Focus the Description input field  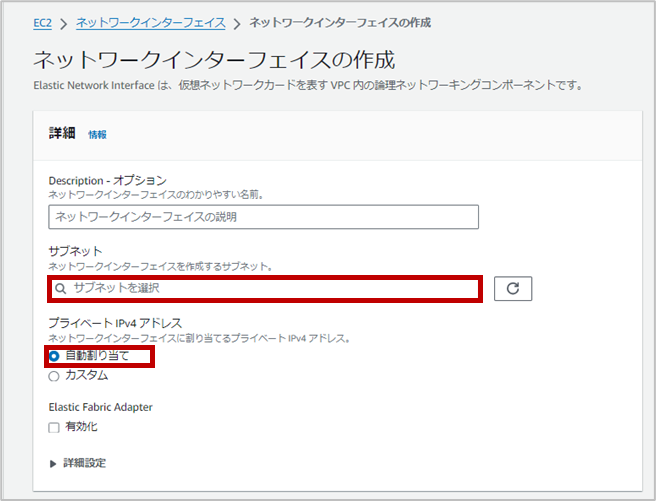point(264,217)
